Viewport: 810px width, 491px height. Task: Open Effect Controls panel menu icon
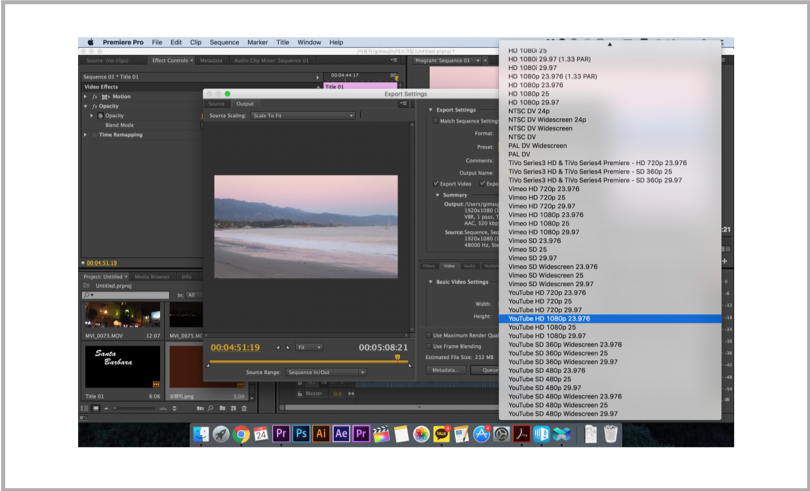394,60
